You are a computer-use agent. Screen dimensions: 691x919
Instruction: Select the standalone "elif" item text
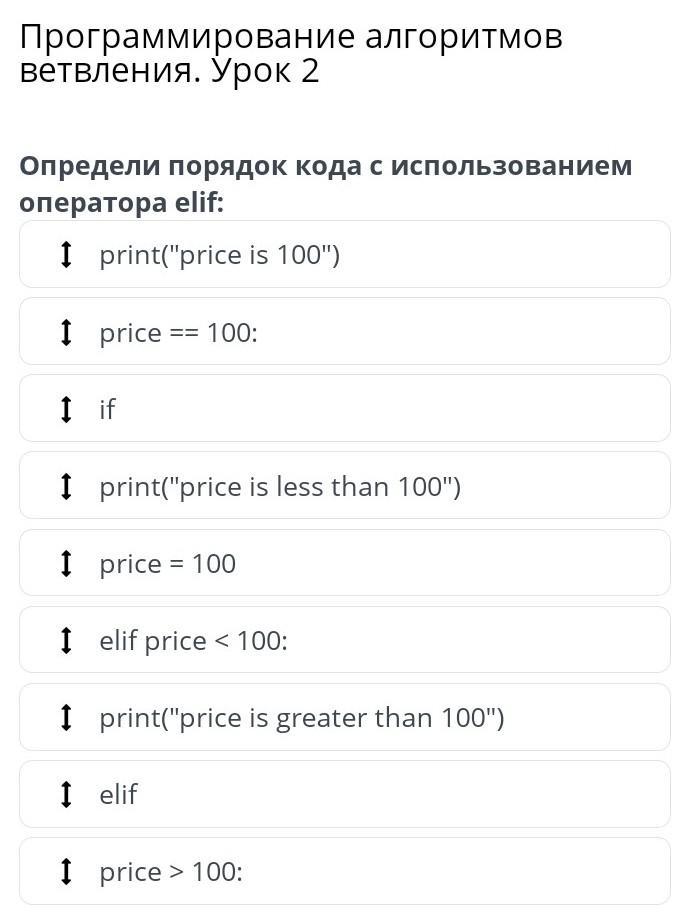[x=118, y=794]
